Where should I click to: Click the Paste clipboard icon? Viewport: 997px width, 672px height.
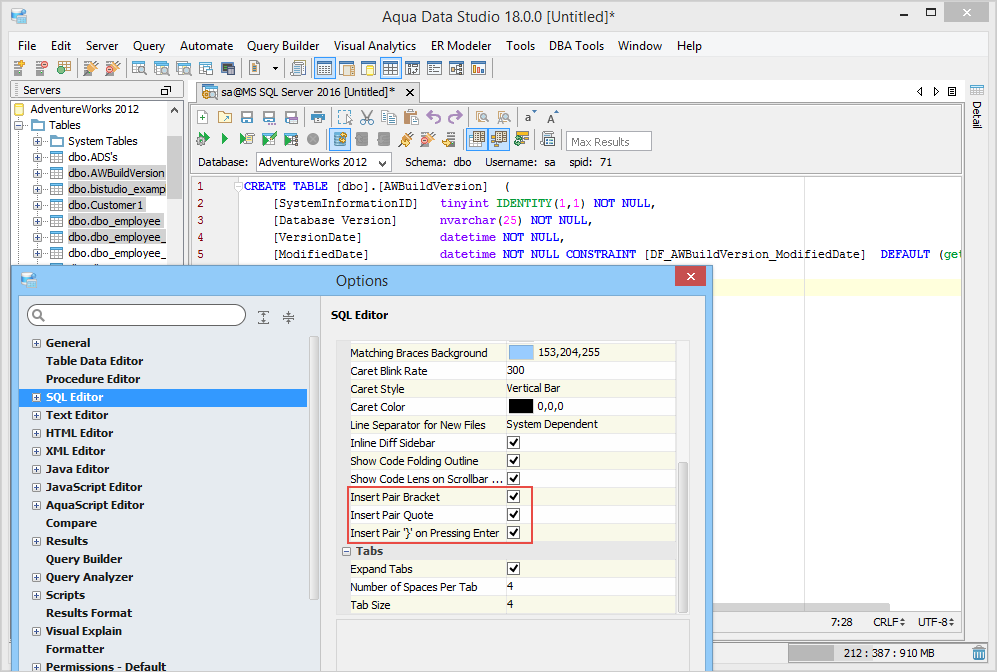pos(411,117)
